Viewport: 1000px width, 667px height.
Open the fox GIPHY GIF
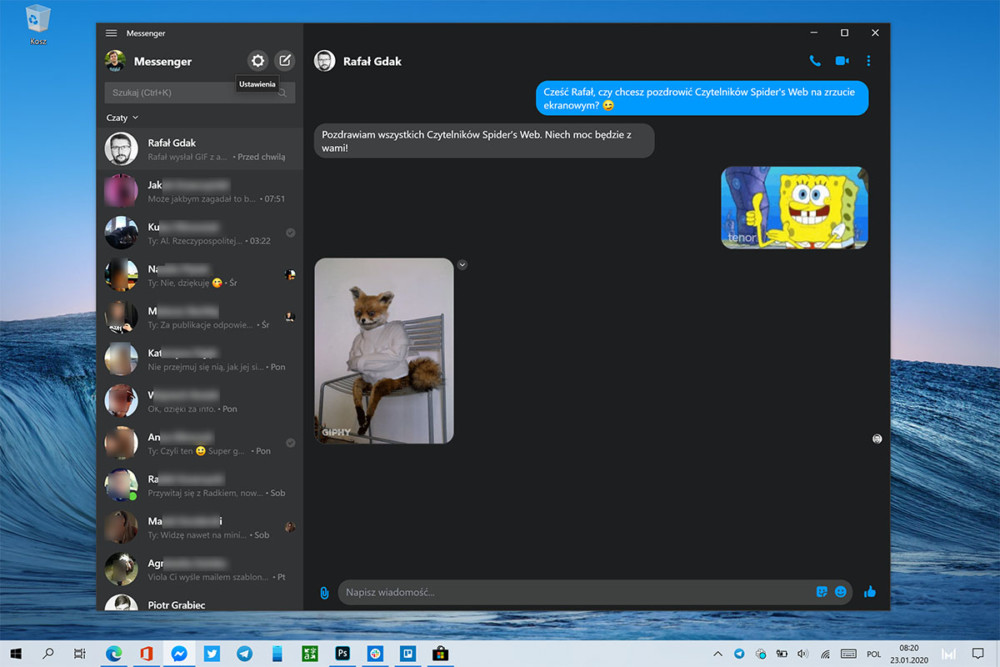(384, 351)
